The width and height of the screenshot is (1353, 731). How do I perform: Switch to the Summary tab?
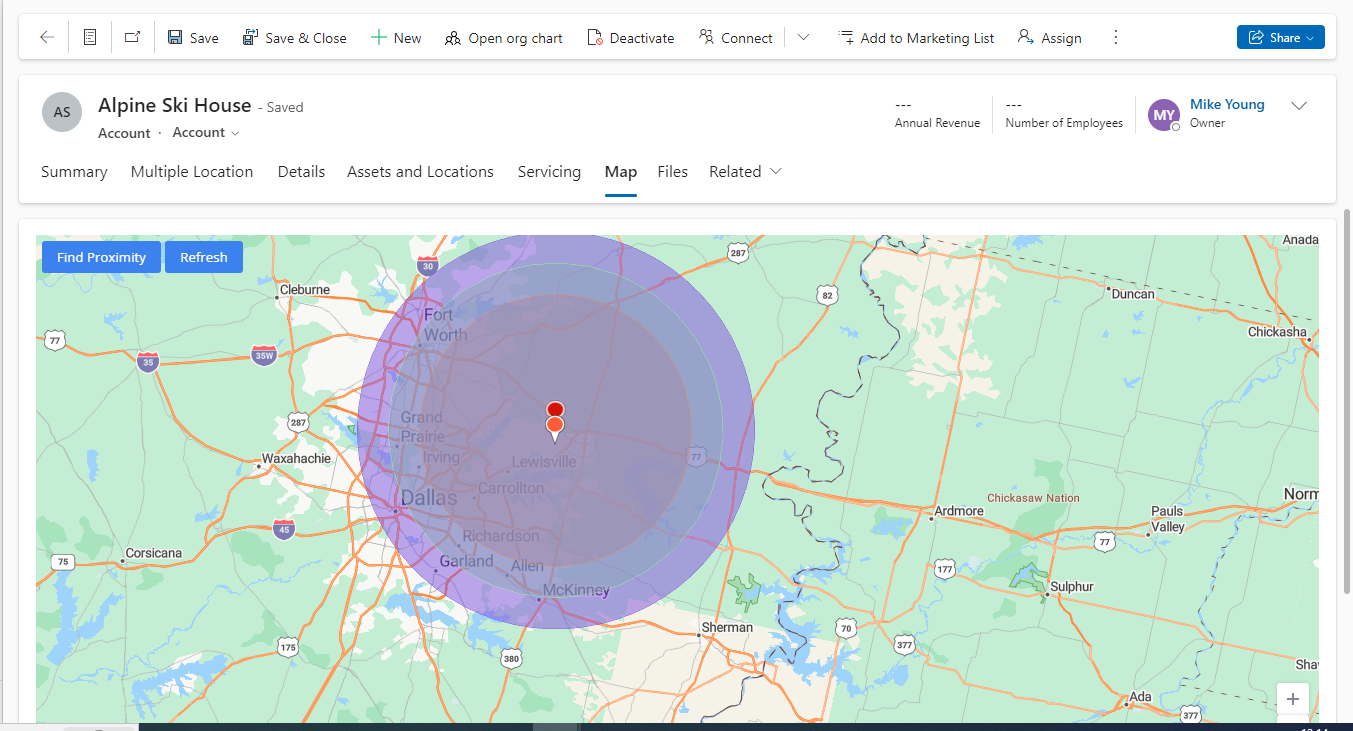(74, 172)
